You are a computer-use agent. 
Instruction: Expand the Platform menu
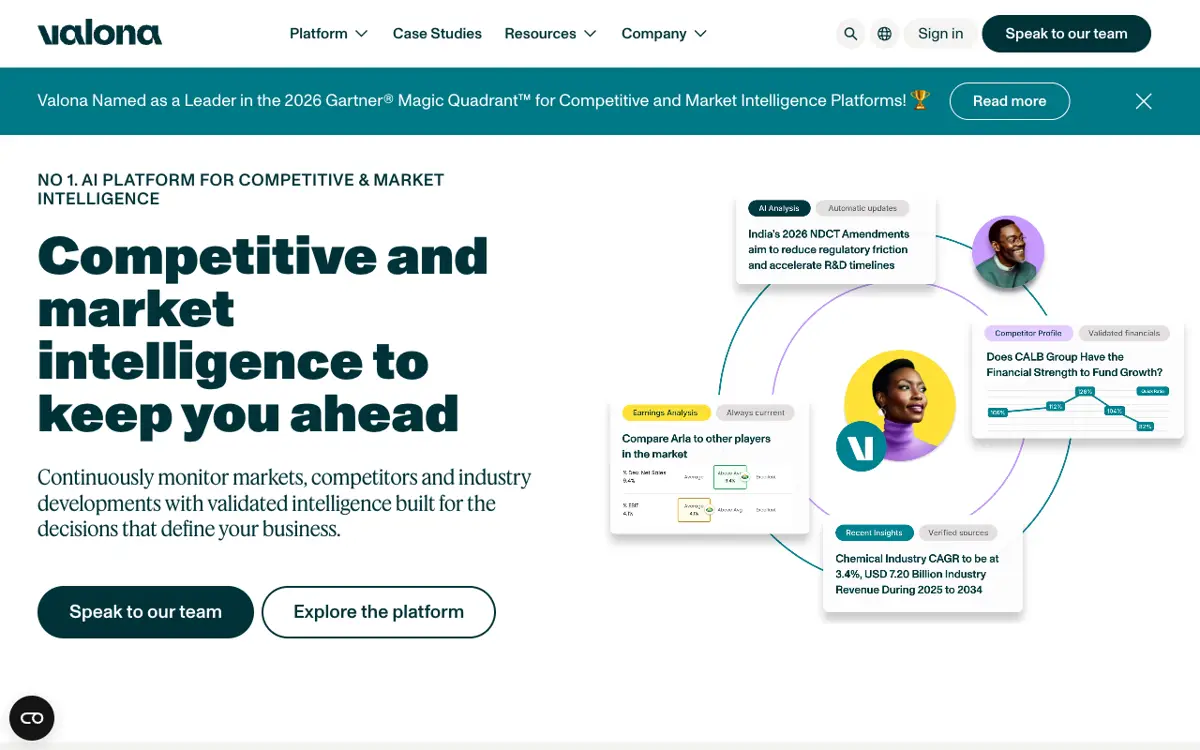click(x=329, y=34)
